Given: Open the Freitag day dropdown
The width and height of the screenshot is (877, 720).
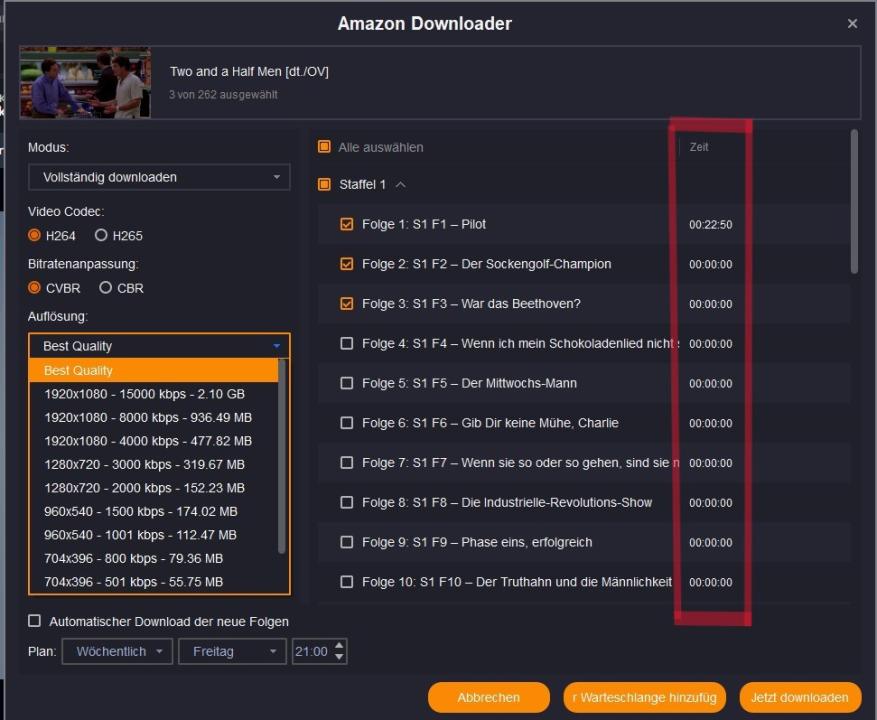Looking at the screenshot, I should tap(233, 651).
